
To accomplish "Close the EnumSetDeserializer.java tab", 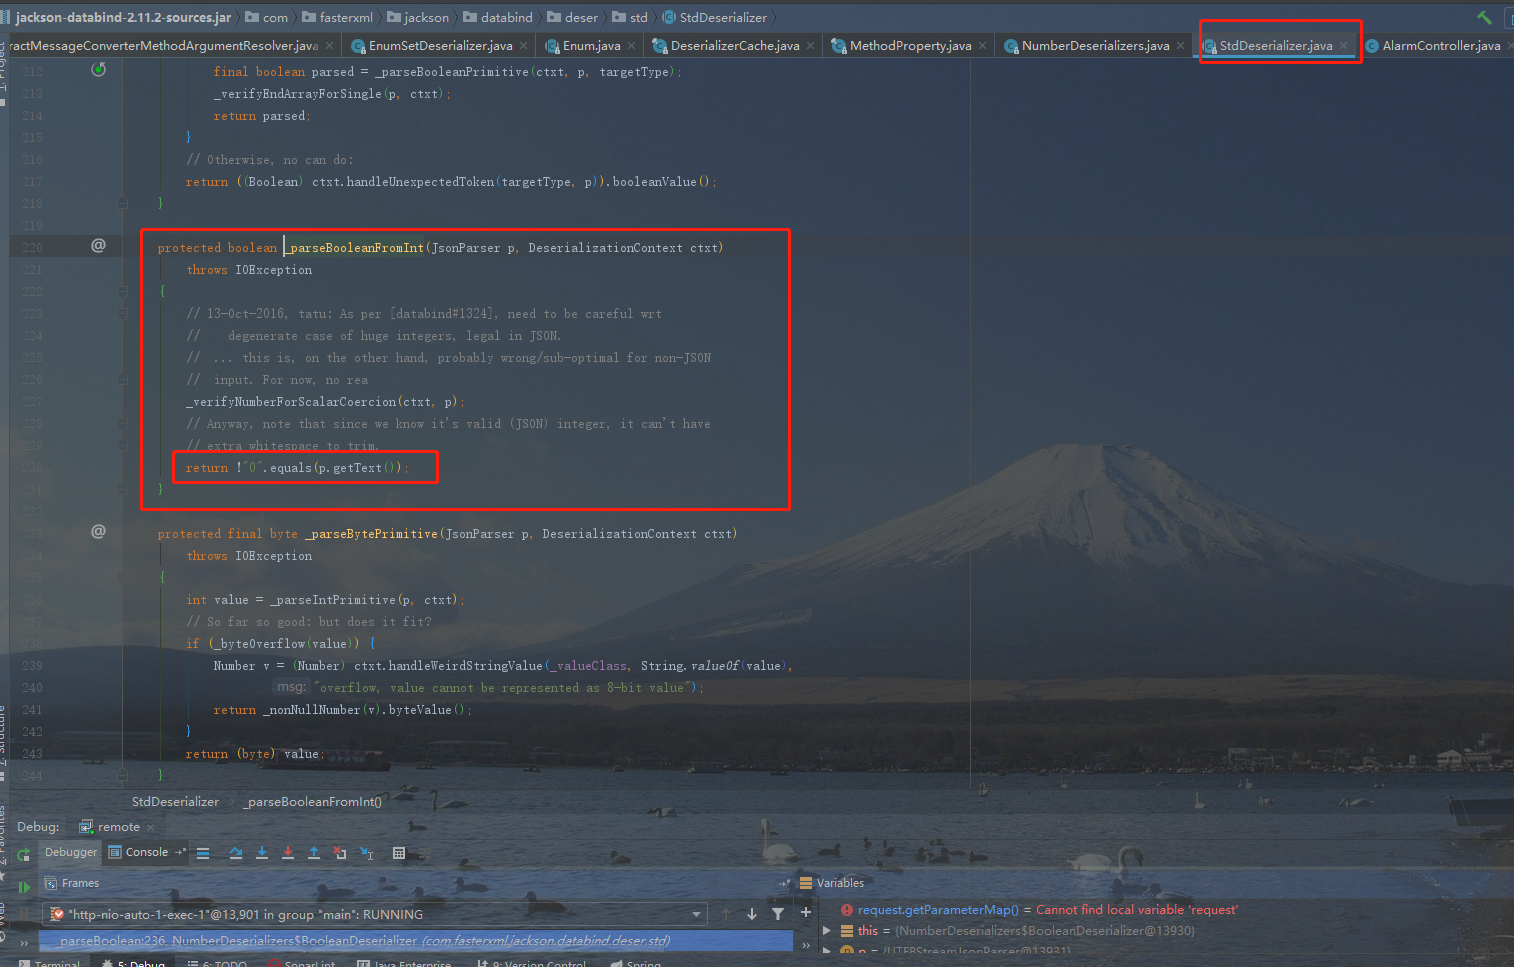I will (523, 45).
